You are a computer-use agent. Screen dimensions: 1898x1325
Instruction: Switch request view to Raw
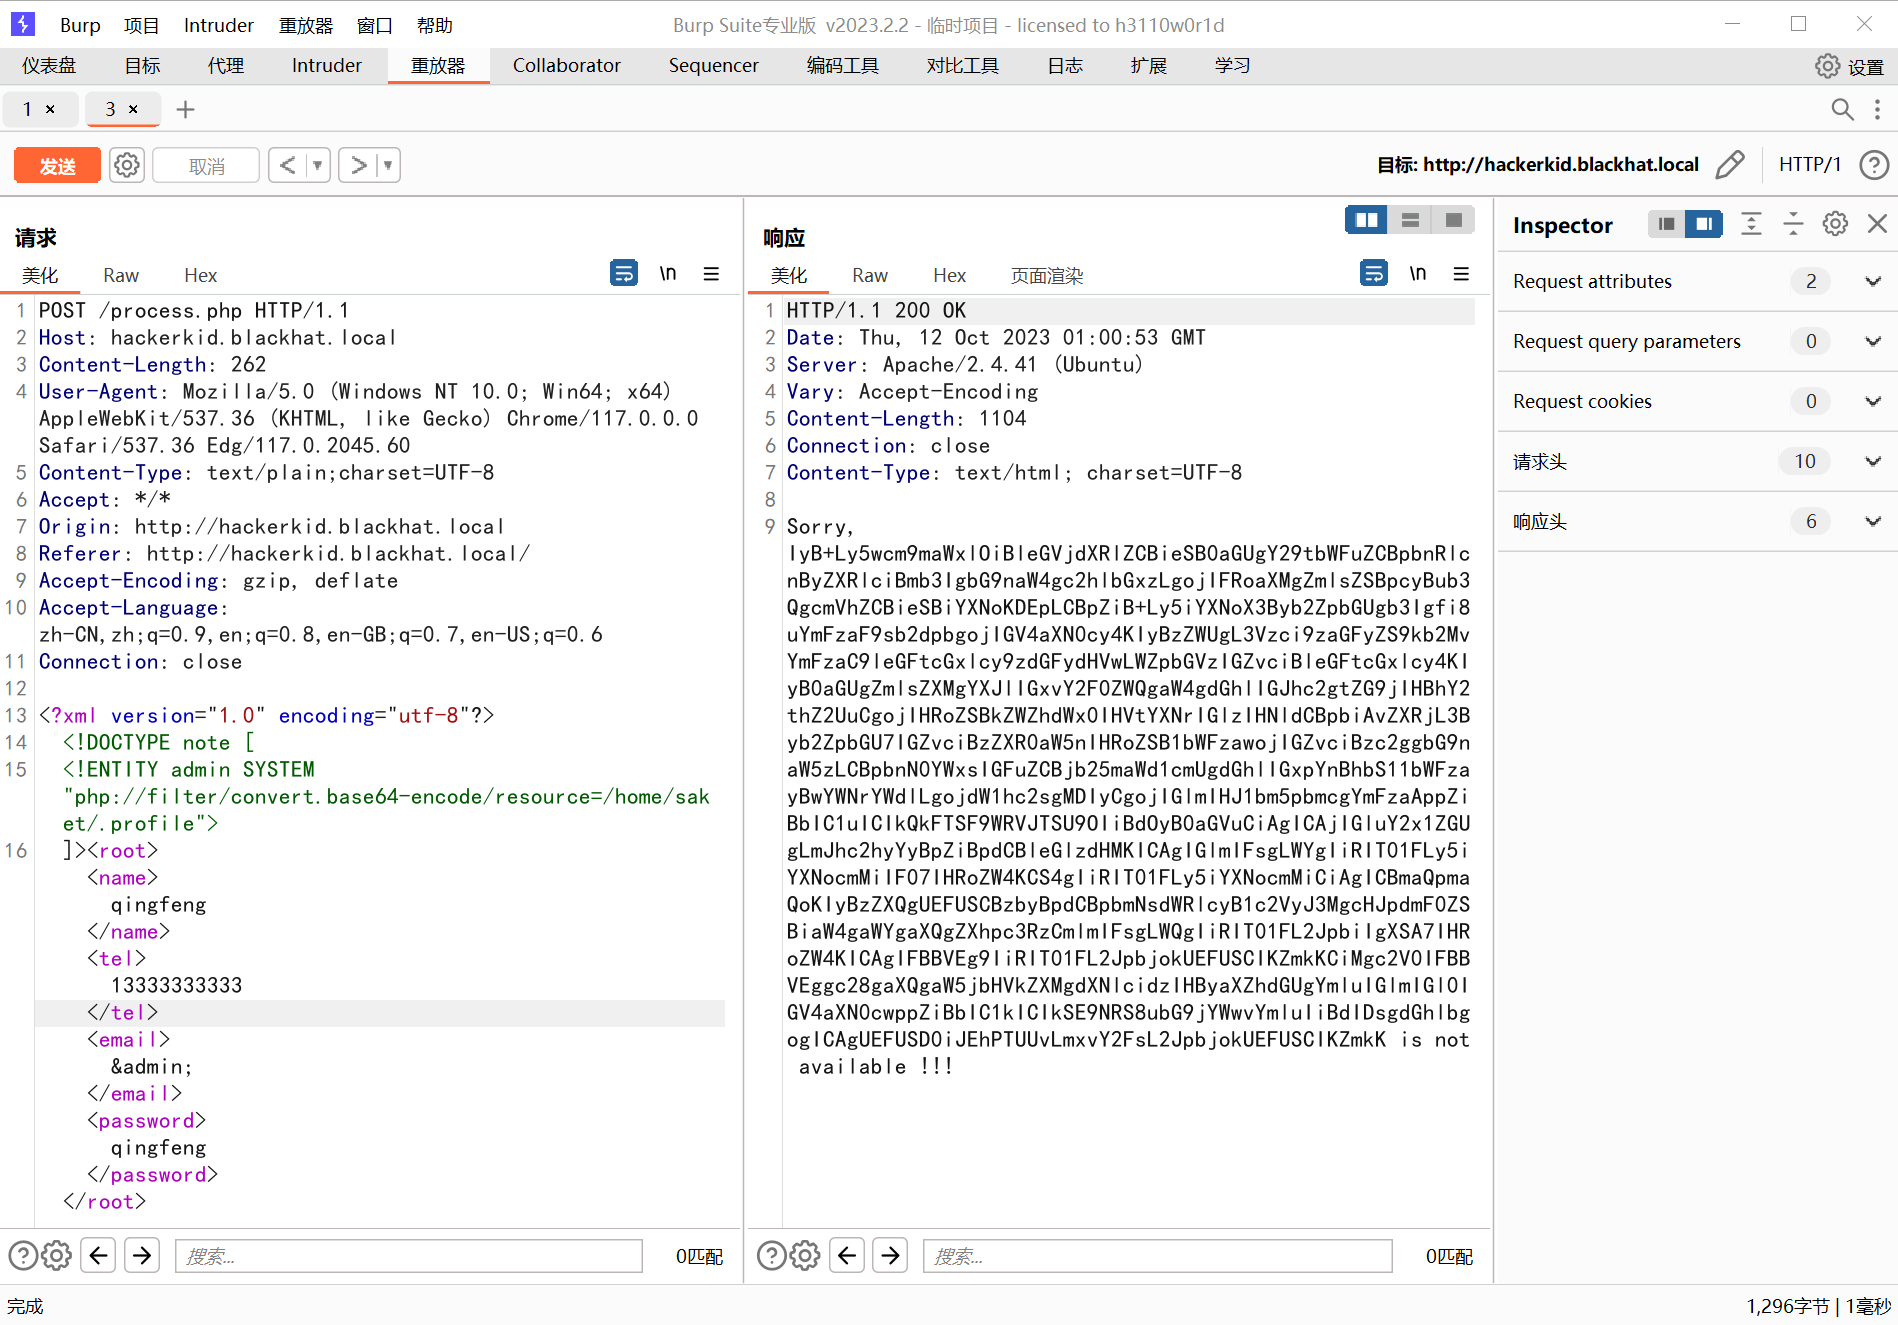(x=121, y=275)
